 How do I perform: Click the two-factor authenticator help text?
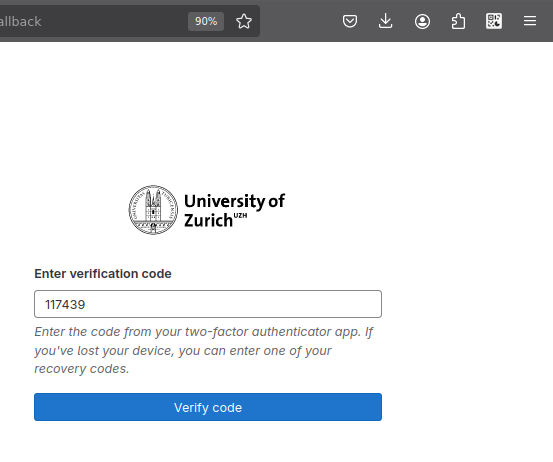203,350
